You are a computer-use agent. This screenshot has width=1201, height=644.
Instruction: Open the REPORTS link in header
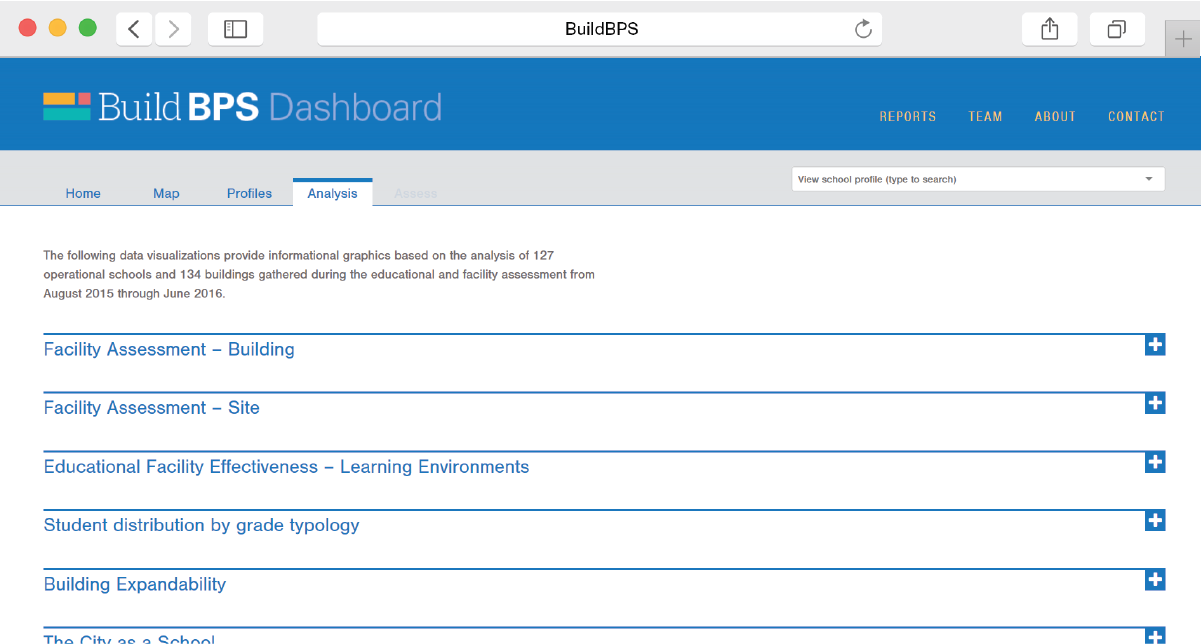pos(907,117)
